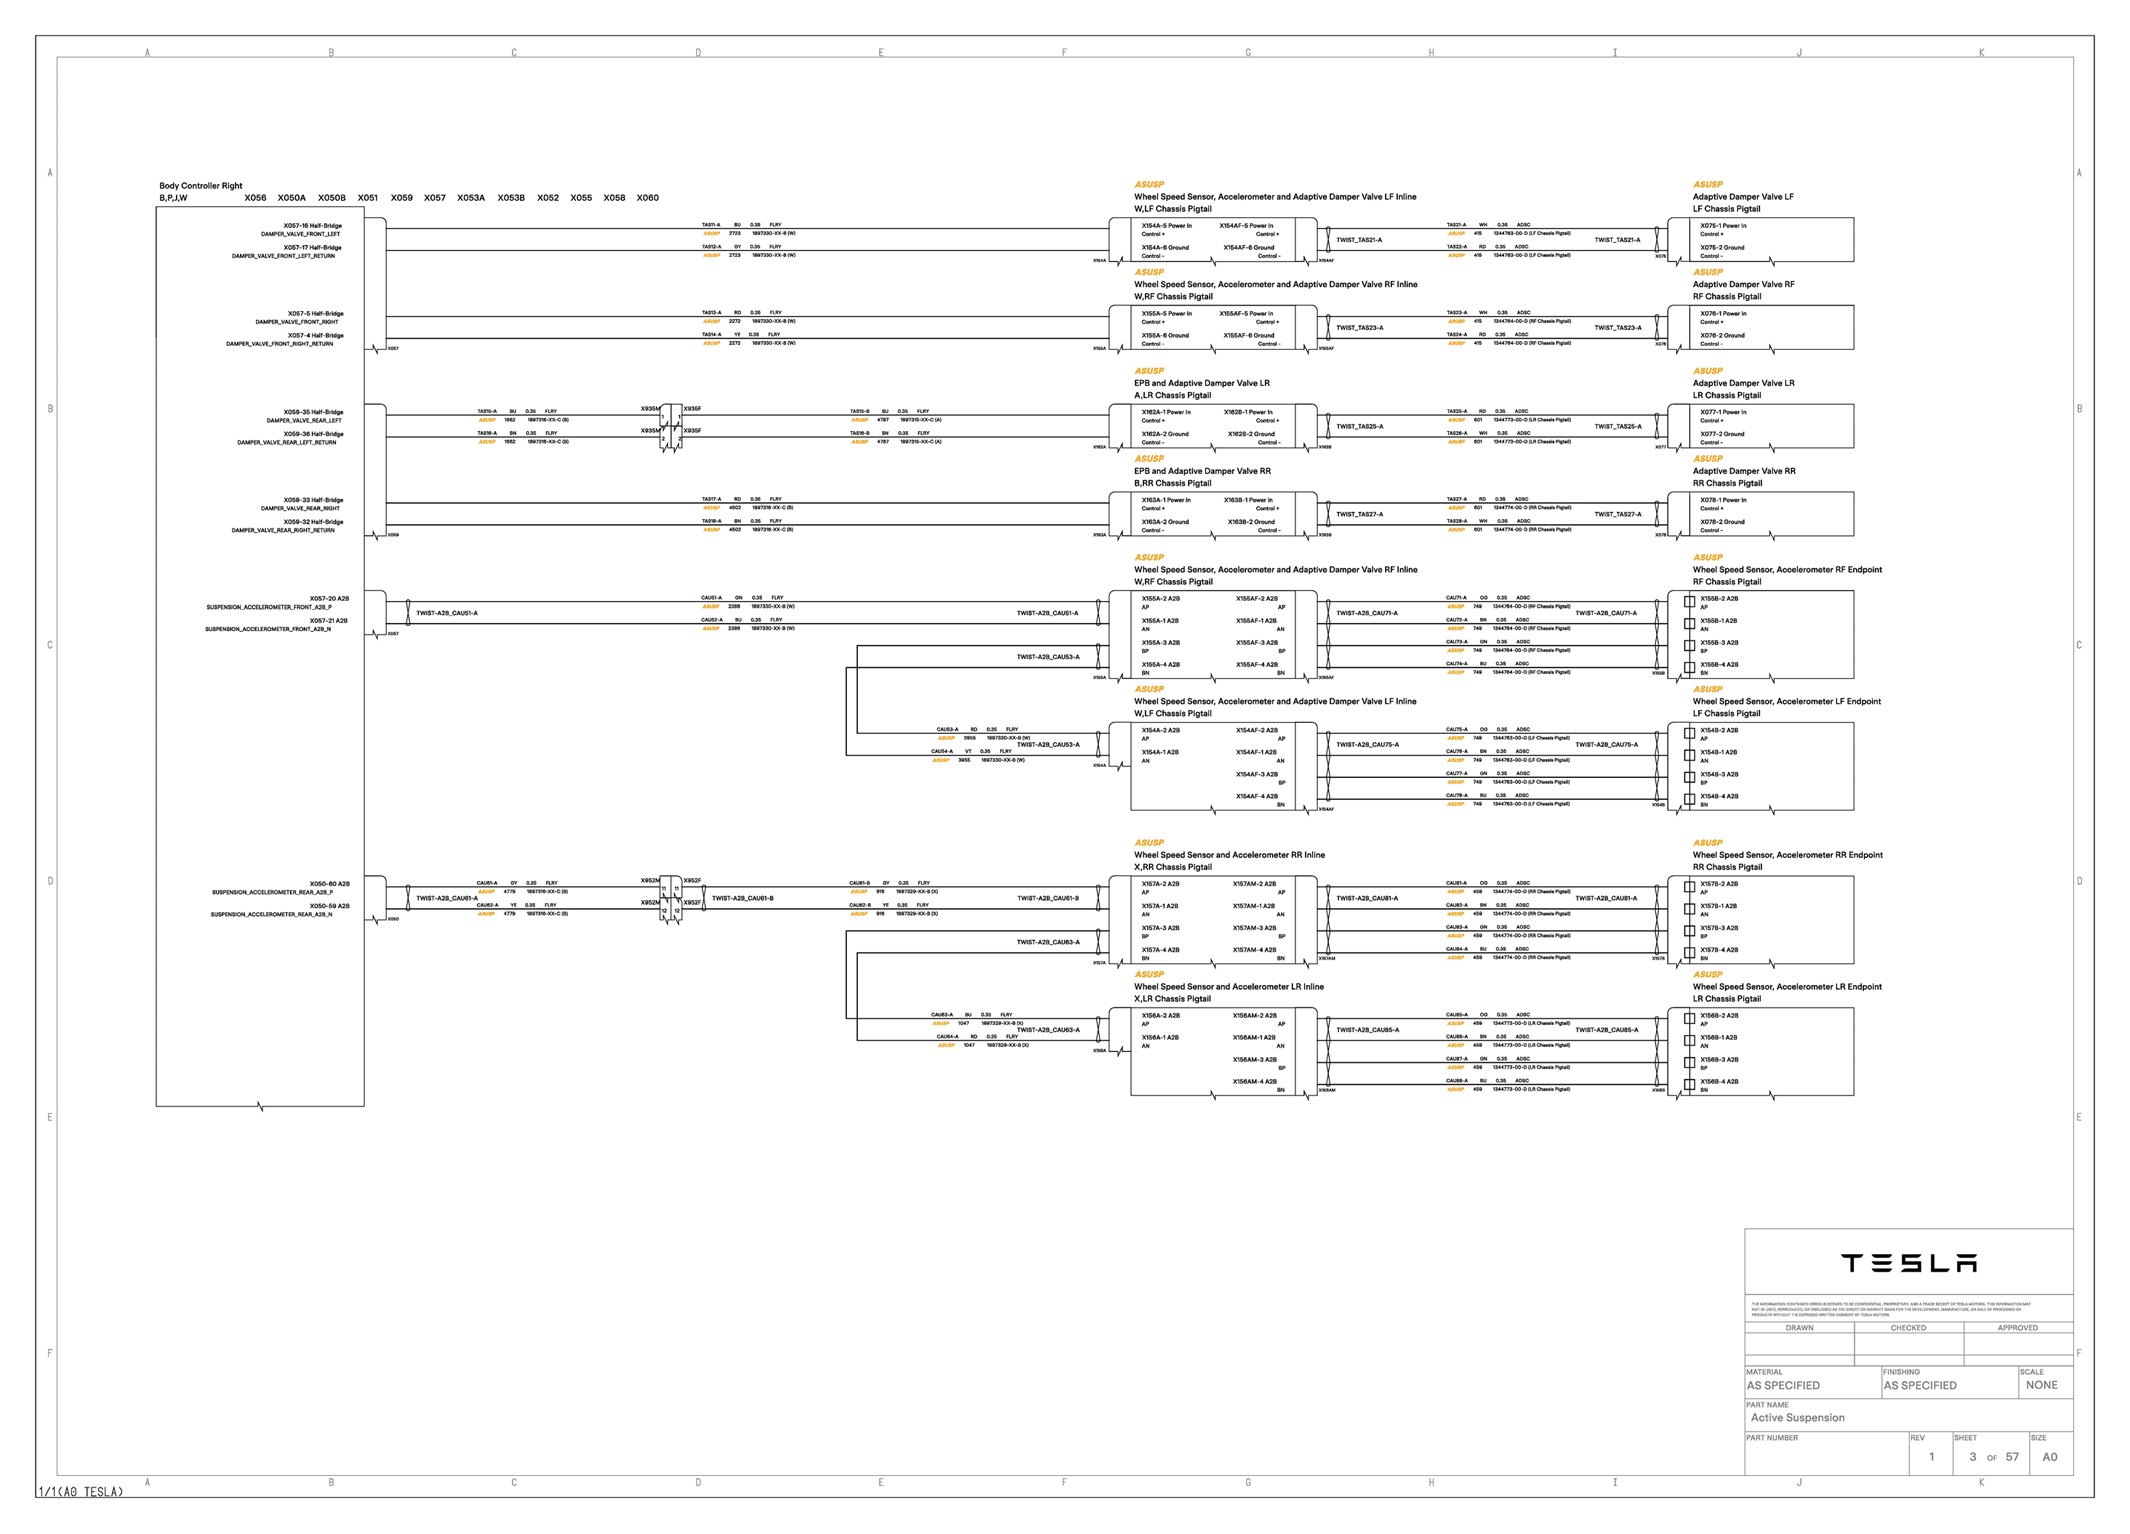Screen dimensions: 2130x1534
Task: Click the TWIST_TAS21-A twisted pair label
Action: (x=1359, y=240)
